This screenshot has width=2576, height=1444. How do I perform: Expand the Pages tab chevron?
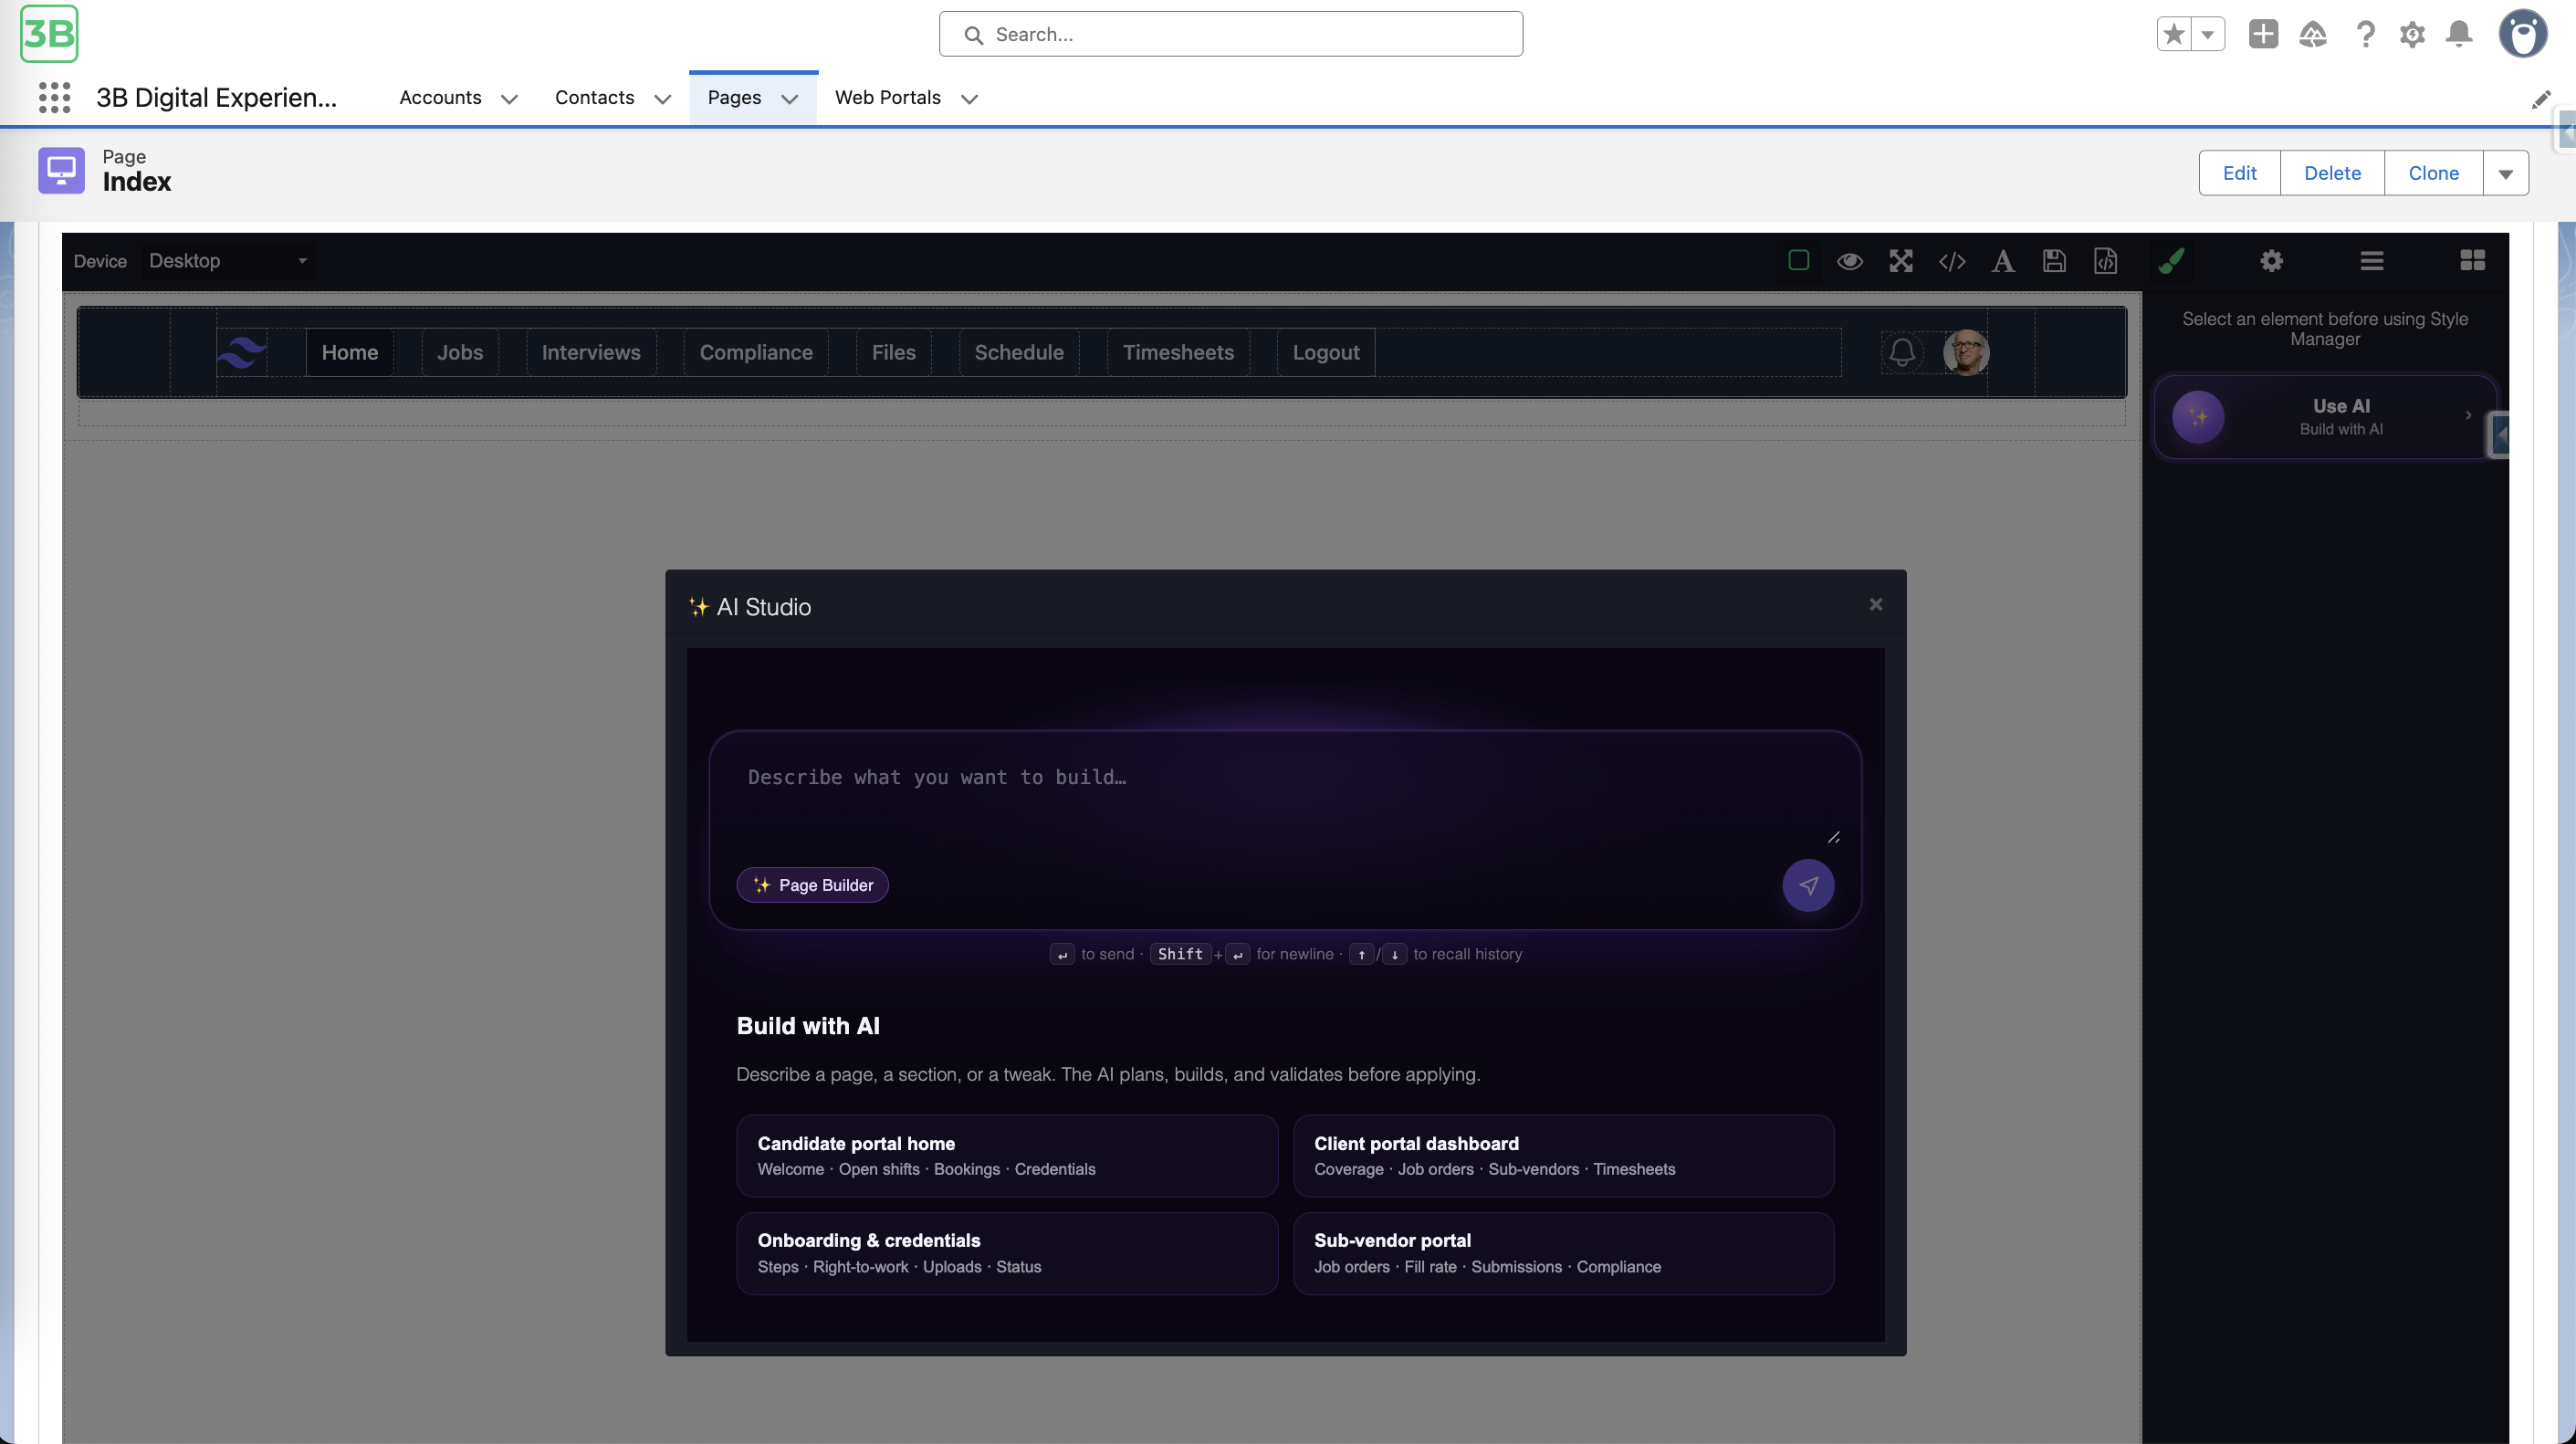pyautogui.click(x=789, y=98)
